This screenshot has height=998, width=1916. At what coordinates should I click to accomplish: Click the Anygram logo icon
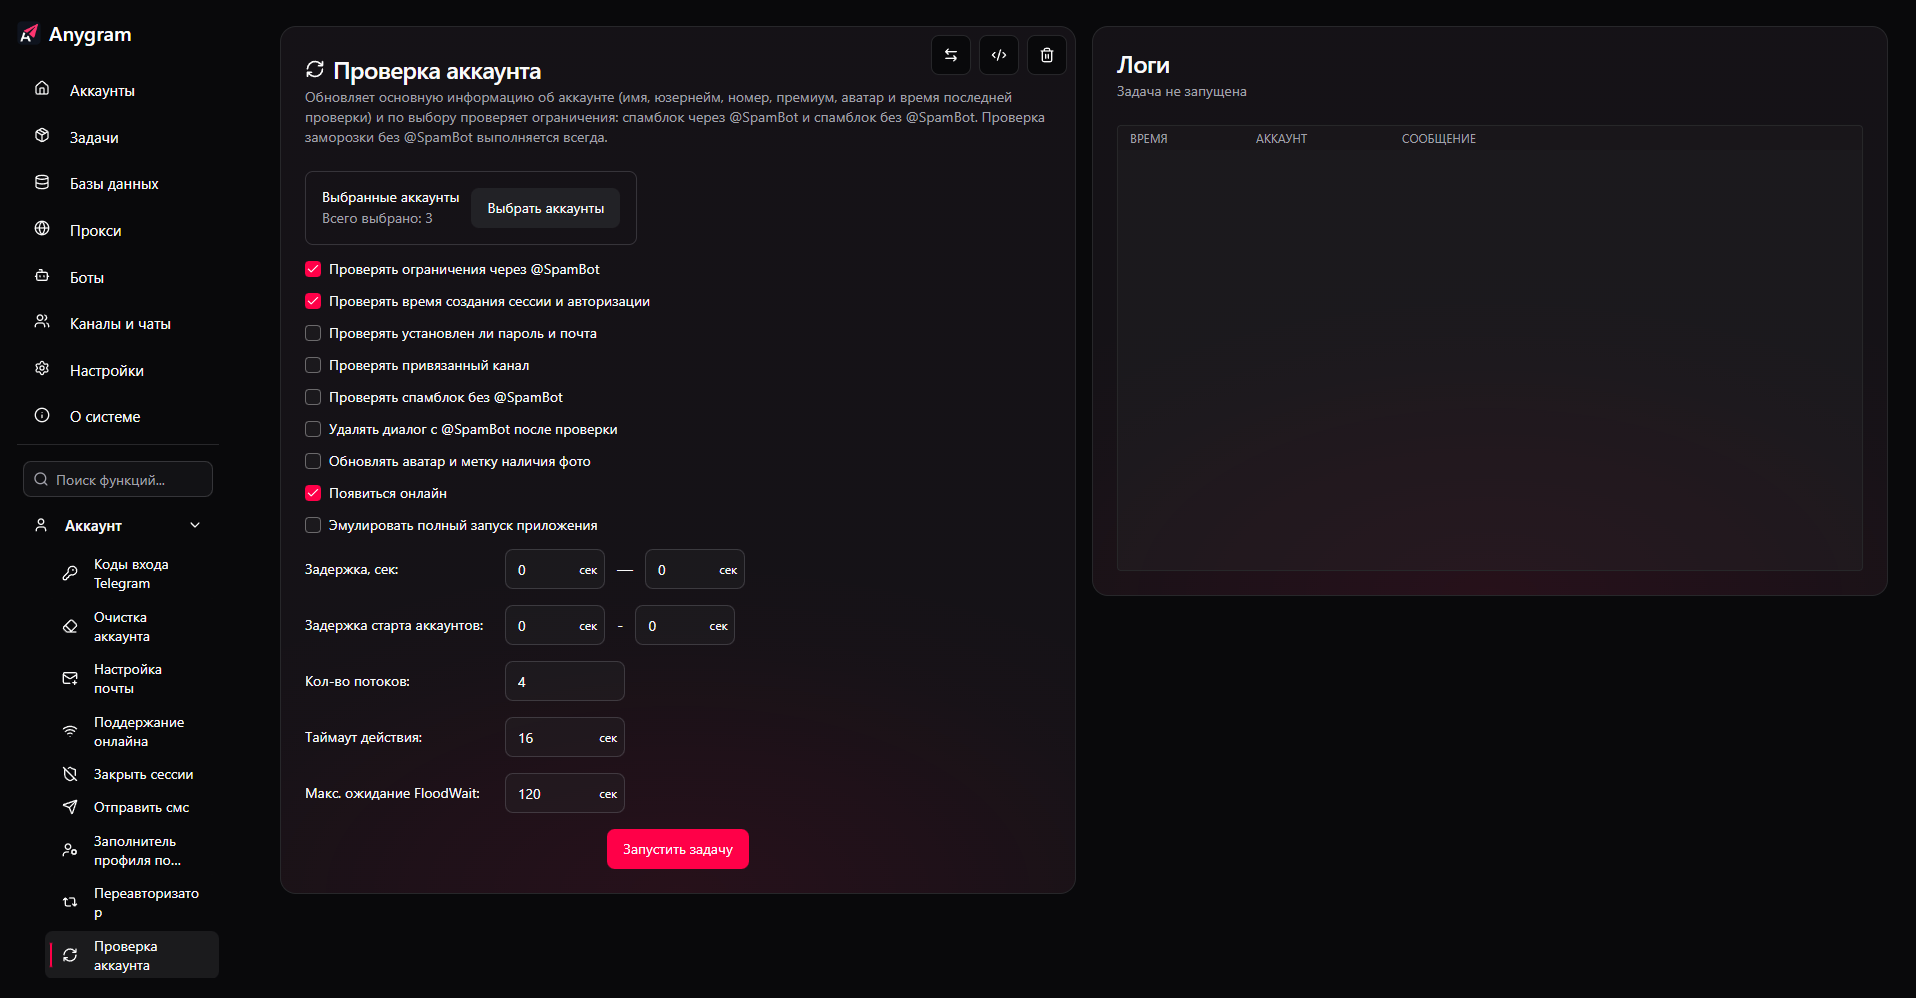[x=29, y=34]
